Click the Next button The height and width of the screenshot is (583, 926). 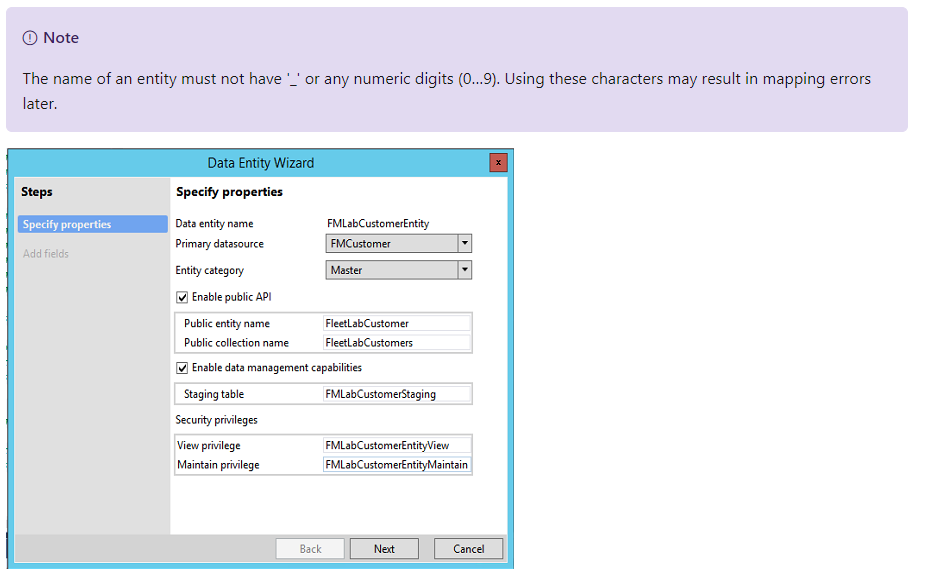click(x=384, y=549)
